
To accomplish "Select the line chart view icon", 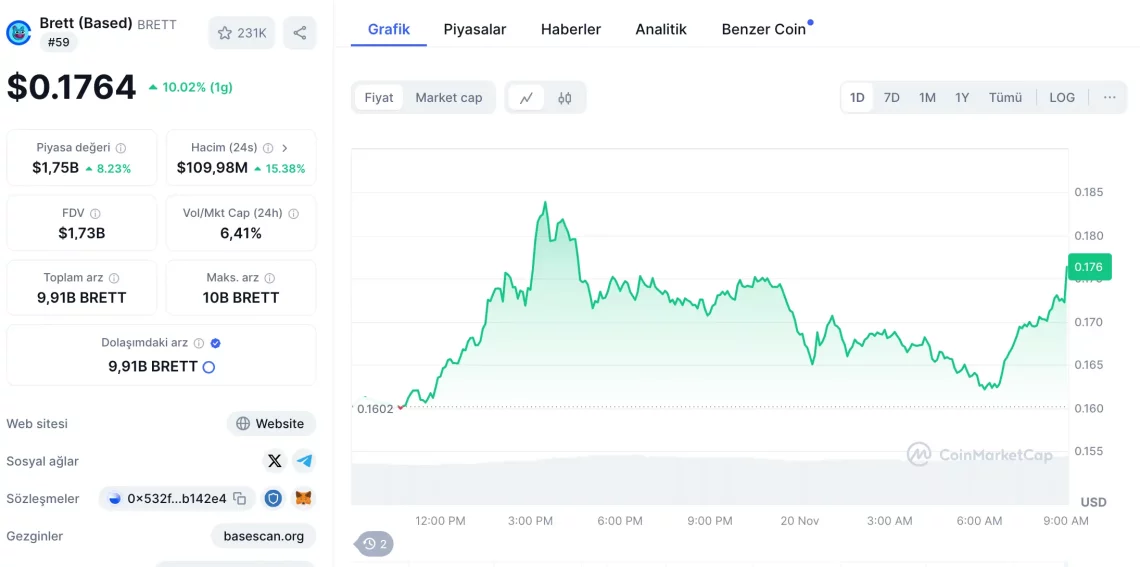I will click(x=526, y=98).
